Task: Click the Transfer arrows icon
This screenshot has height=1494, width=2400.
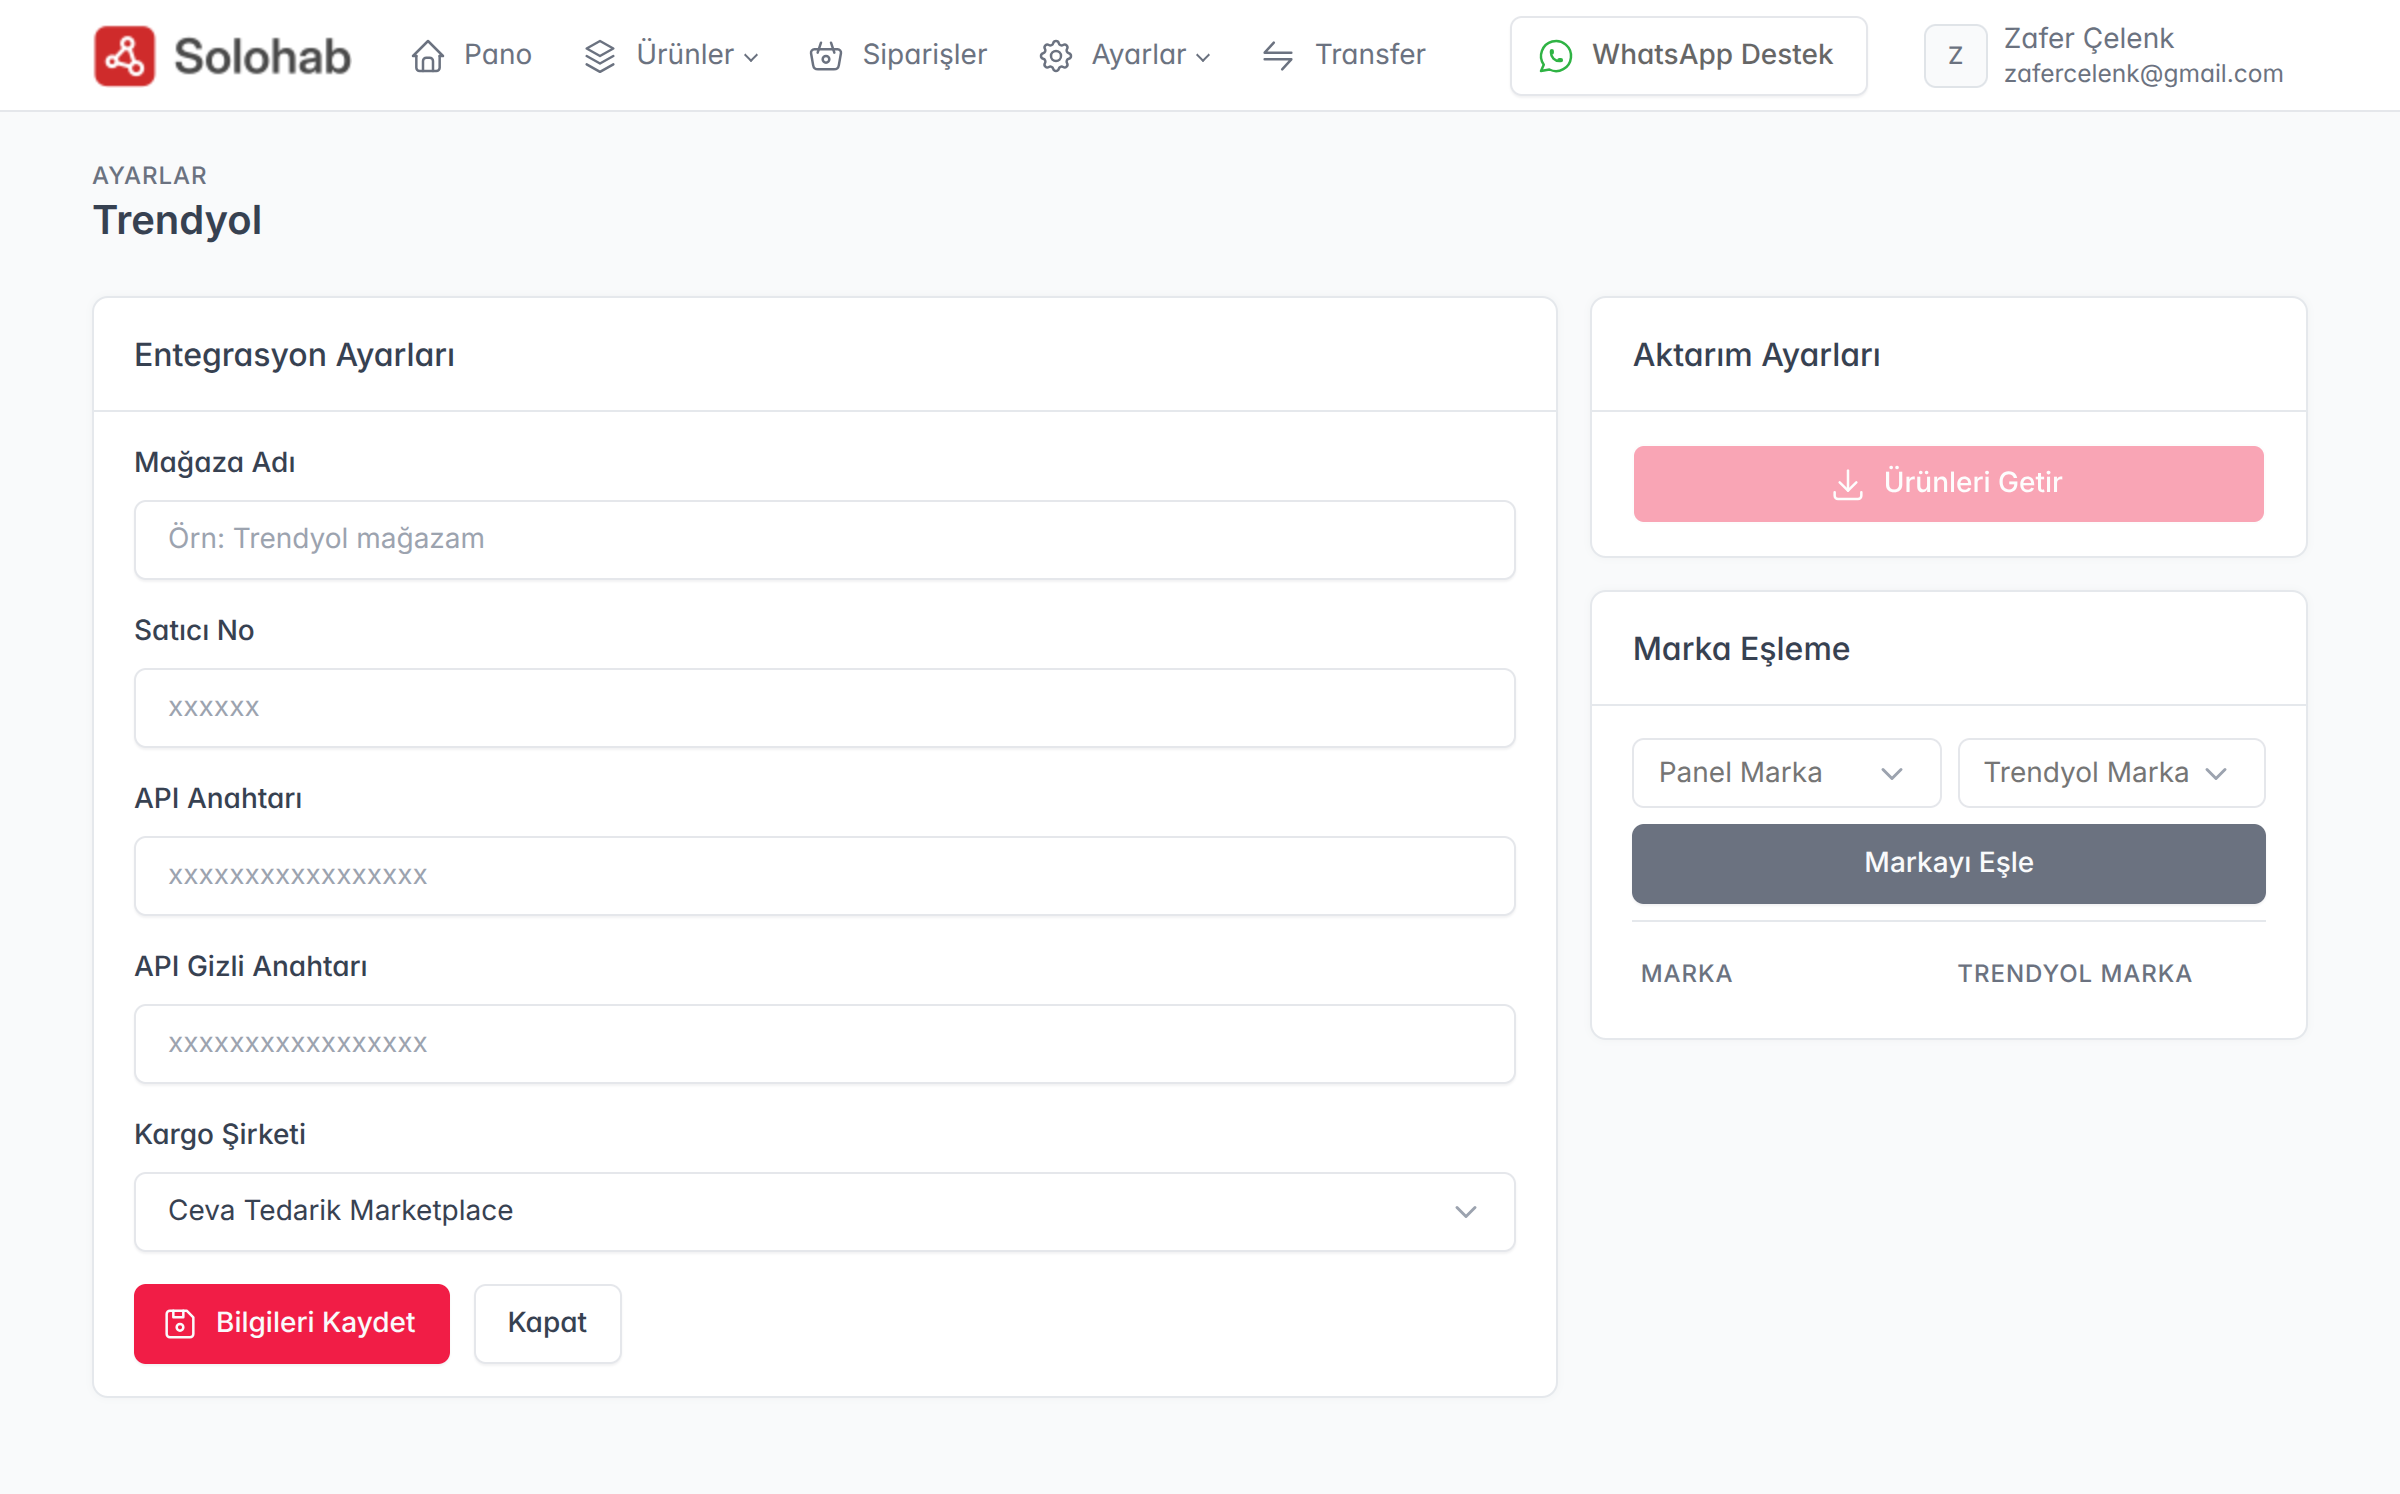Action: (x=1278, y=56)
